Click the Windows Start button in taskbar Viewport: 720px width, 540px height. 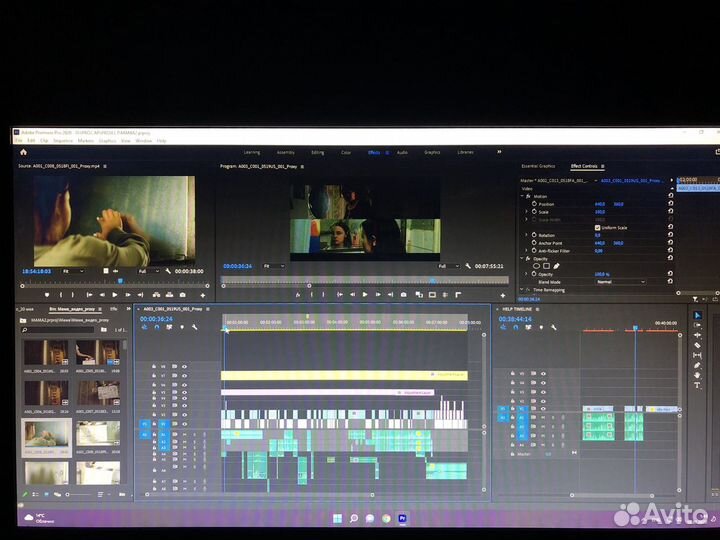pos(338,518)
